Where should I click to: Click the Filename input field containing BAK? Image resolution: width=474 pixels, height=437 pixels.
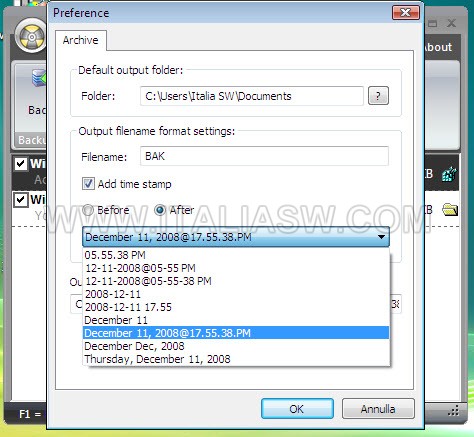tap(264, 156)
